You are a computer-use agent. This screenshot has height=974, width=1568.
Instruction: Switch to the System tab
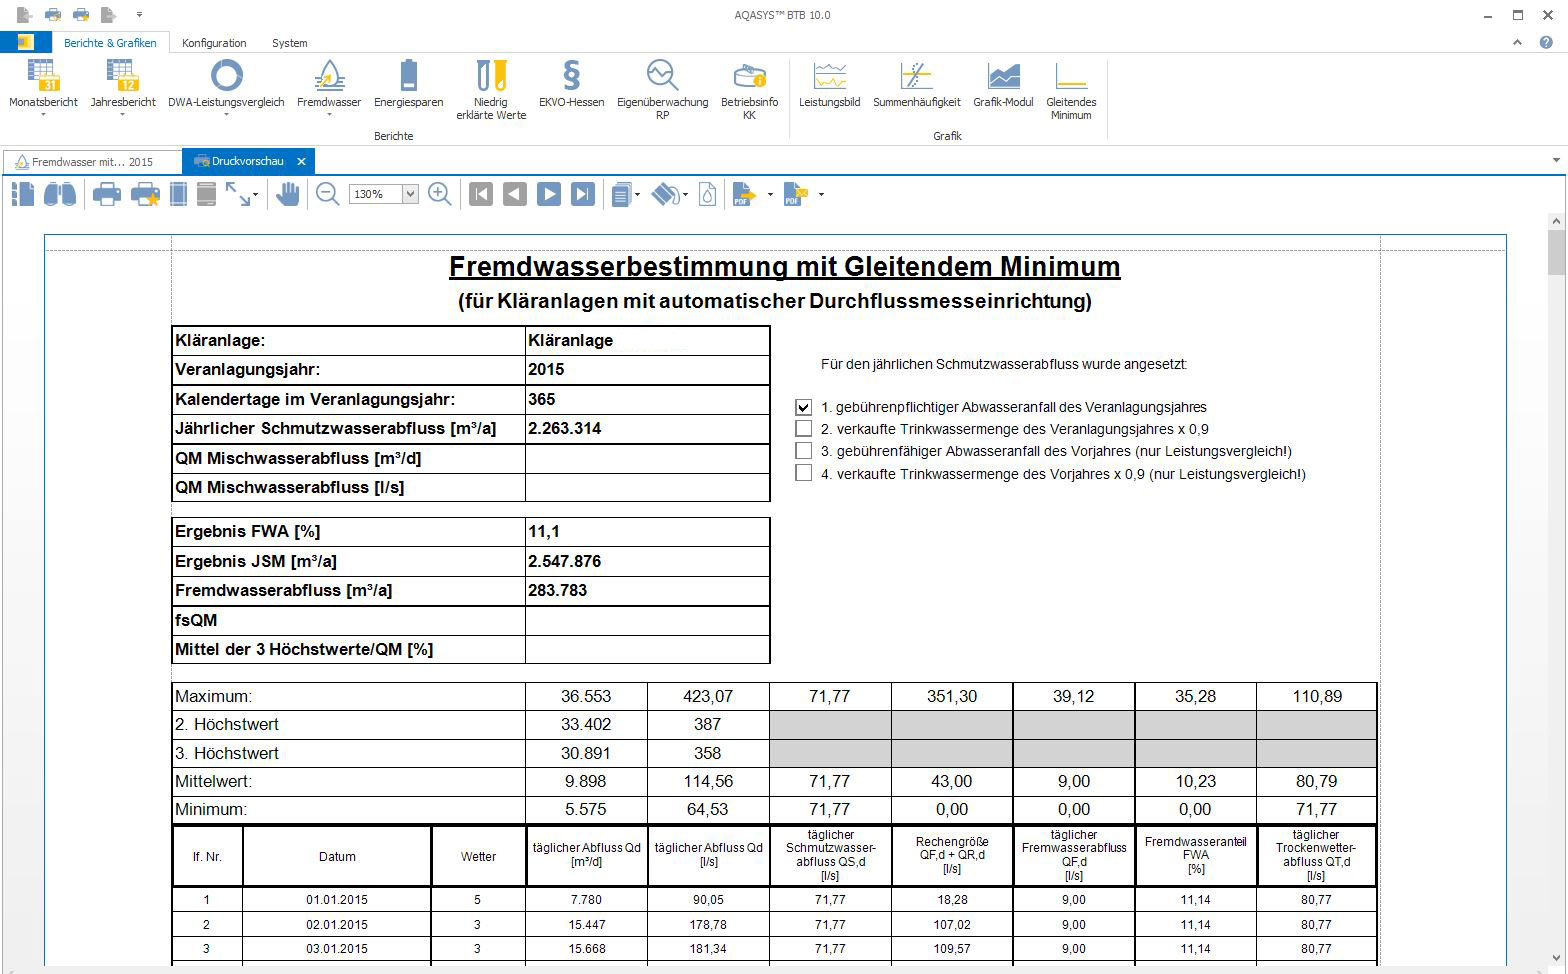(290, 43)
